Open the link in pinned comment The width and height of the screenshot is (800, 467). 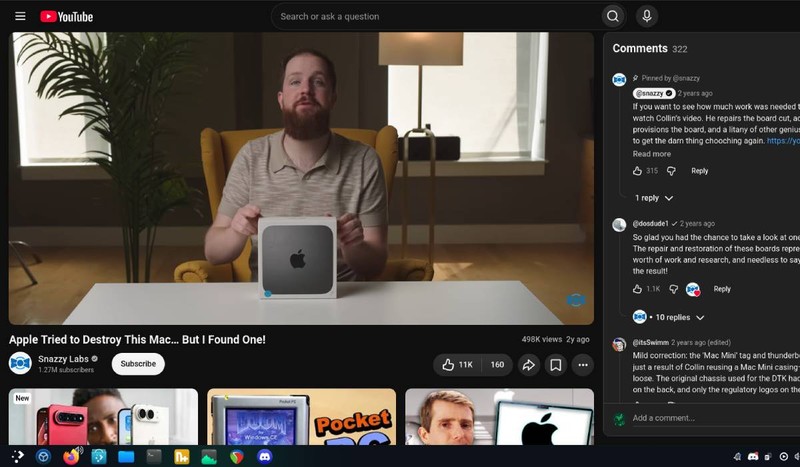click(x=783, y=141)
